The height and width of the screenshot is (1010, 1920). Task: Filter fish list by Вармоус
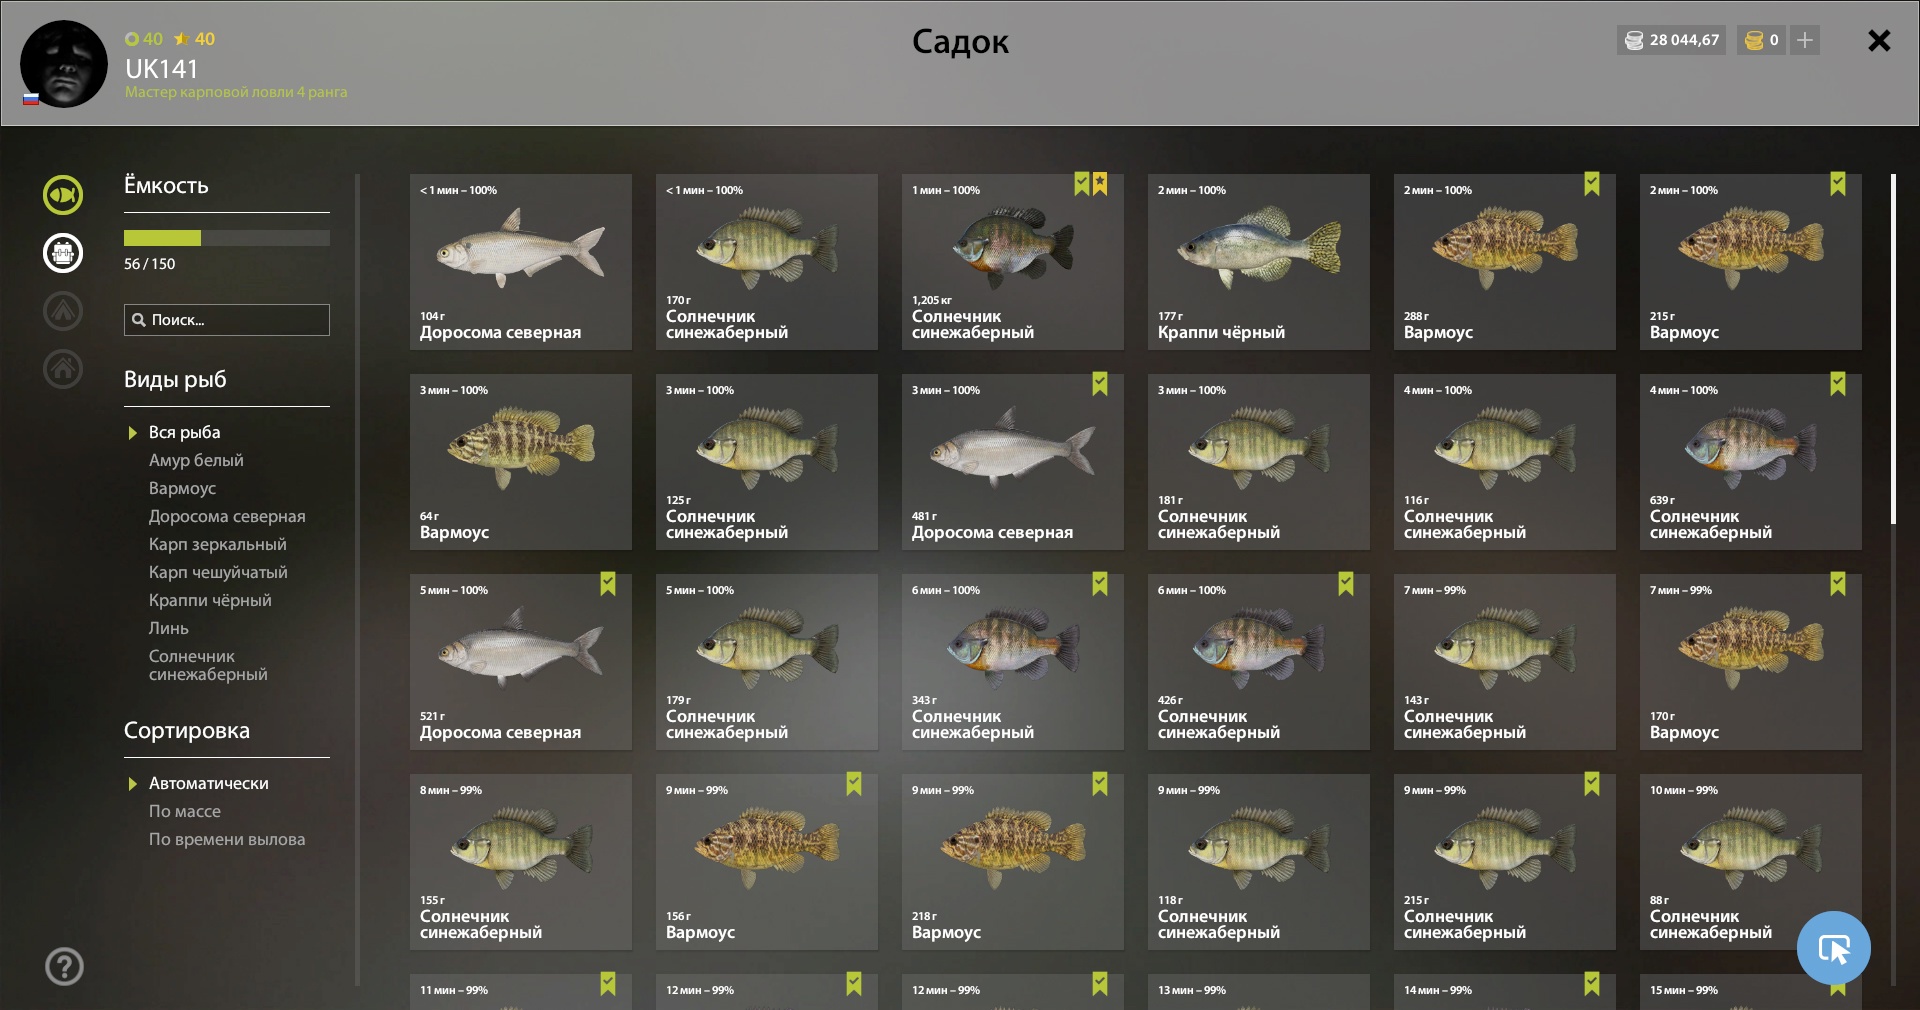point(182,488)
